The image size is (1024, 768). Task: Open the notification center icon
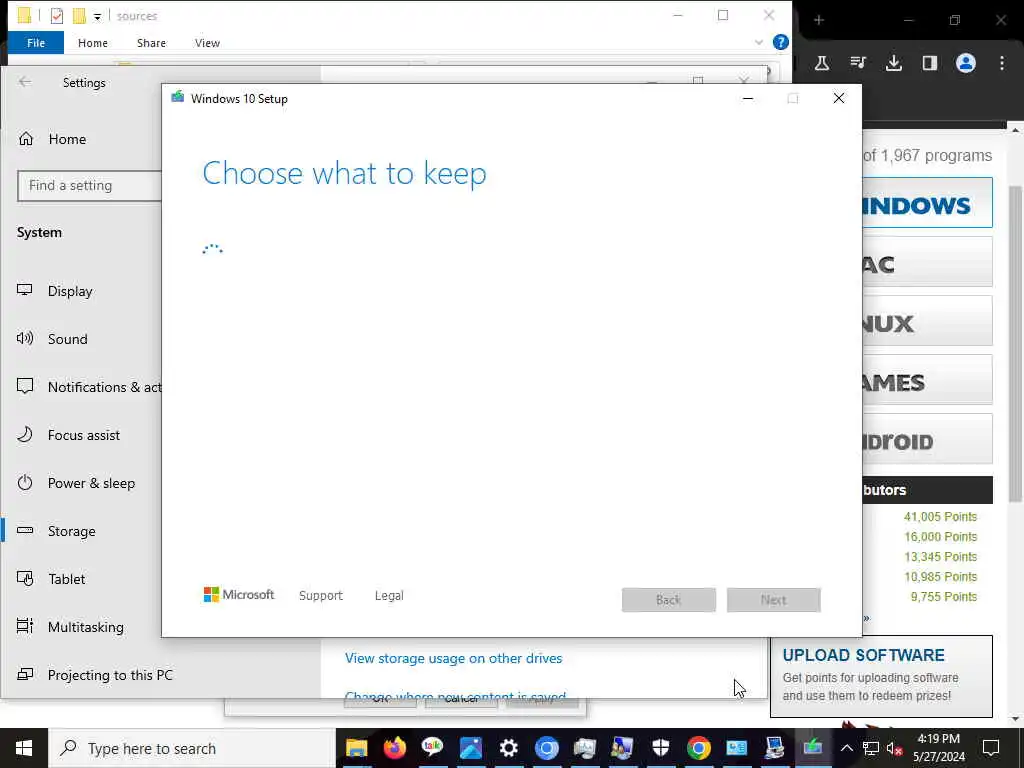(991, 748)
